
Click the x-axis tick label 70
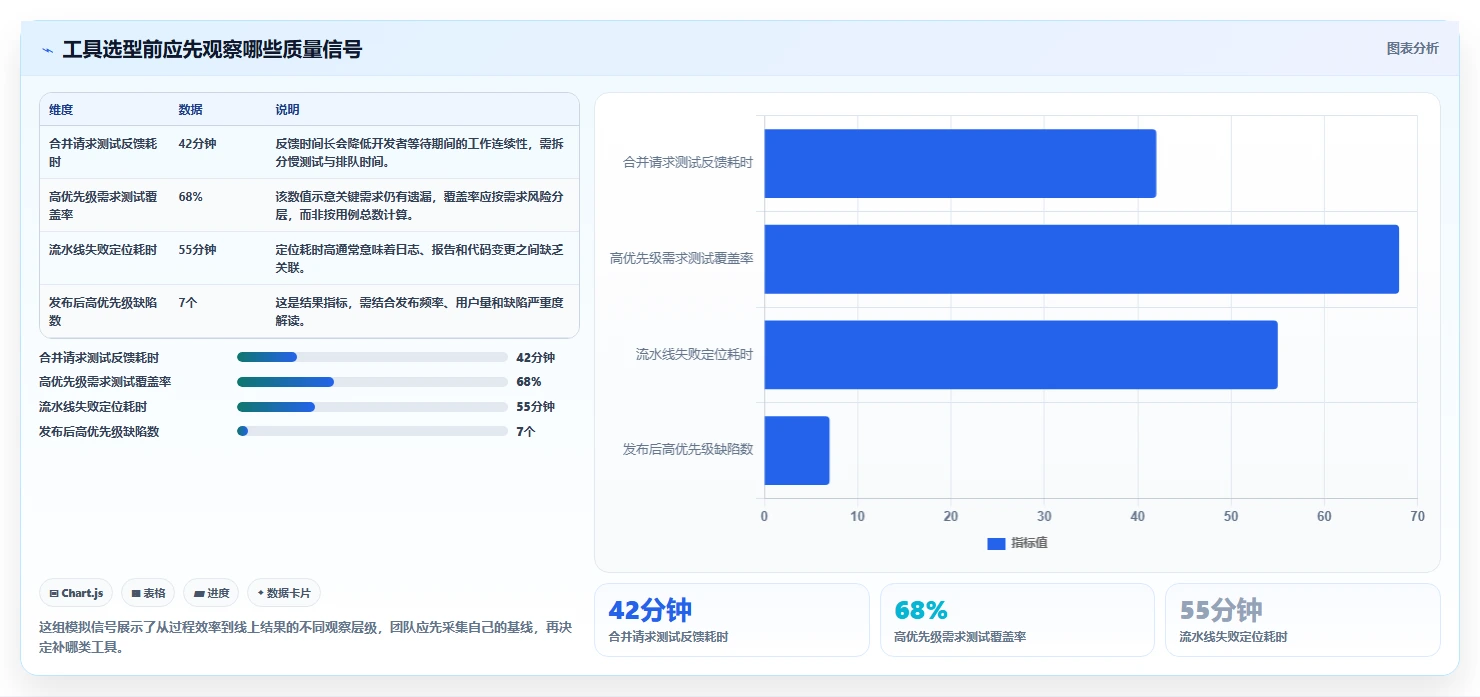[1417, 516]
